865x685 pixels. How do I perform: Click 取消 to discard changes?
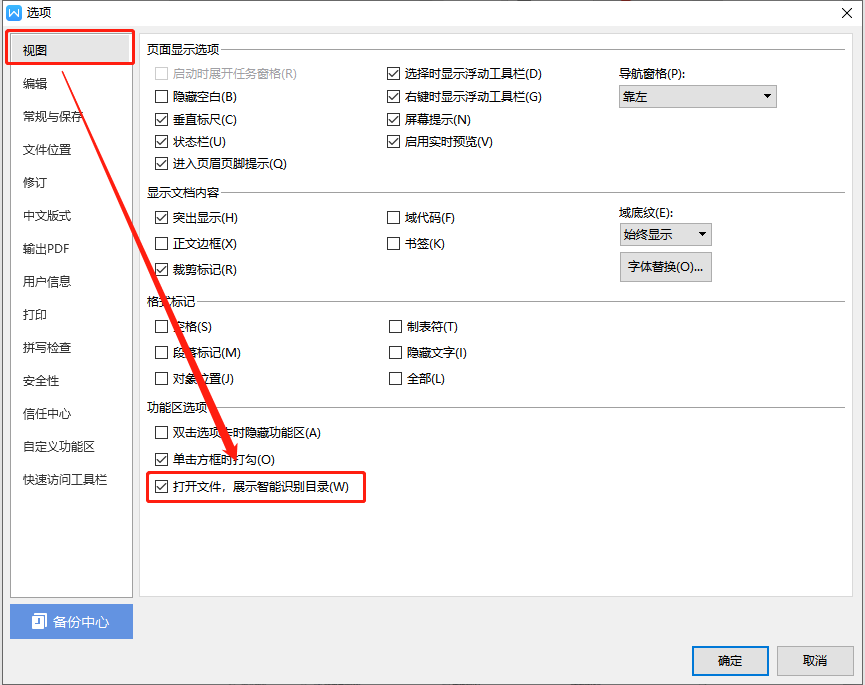pos(815,661)
